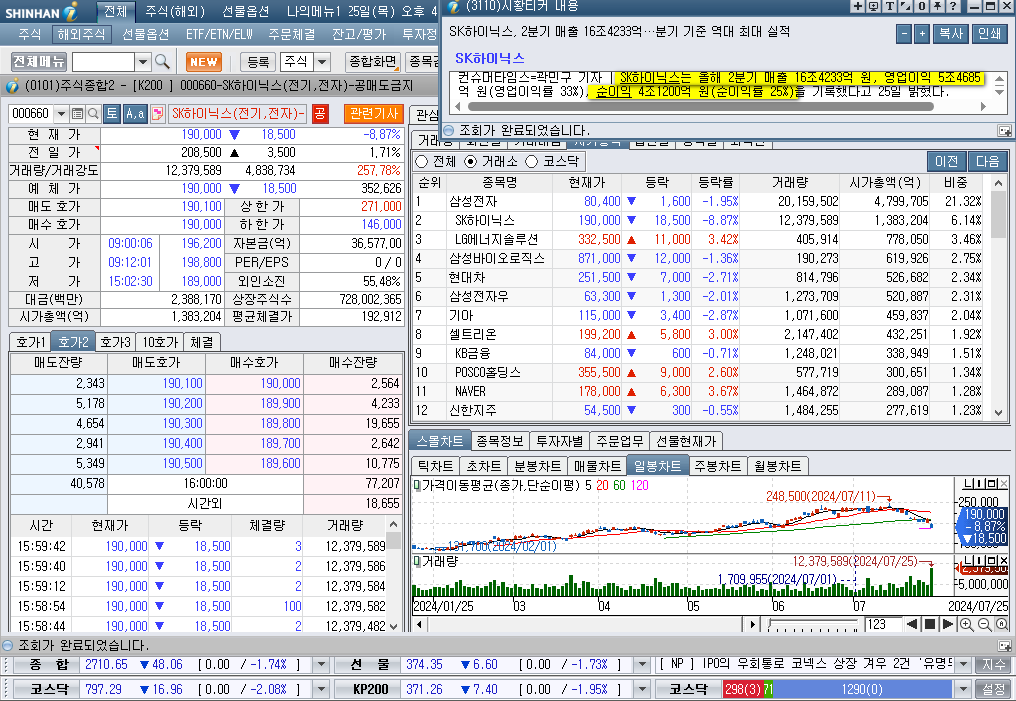The height and width of the screenshot is (701, 1016).
Task: Open the 종합 index ticker dropdown
Action: [x=321, y=665]
